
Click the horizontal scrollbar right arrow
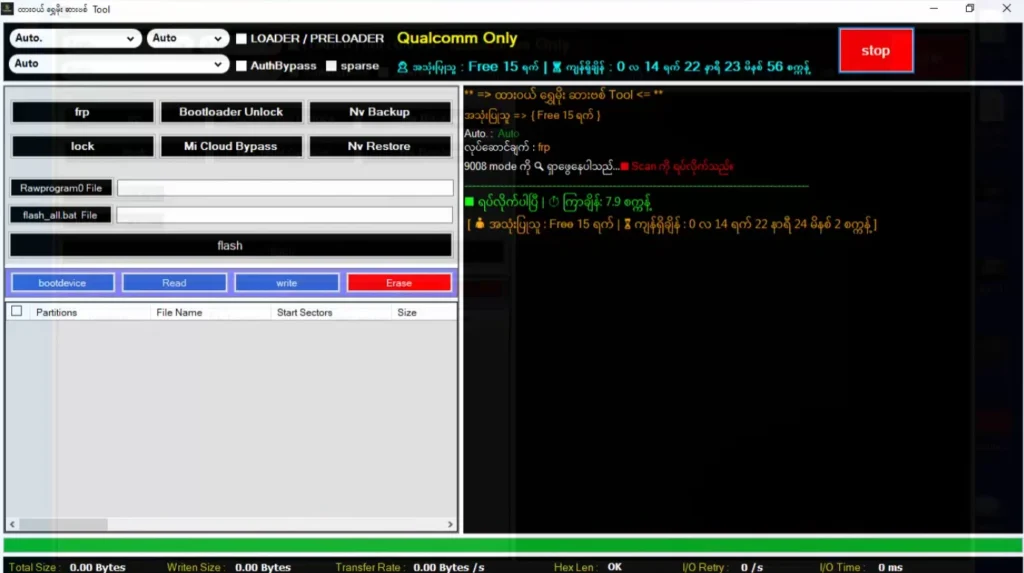pyautogui.click(x=450, y=525)
